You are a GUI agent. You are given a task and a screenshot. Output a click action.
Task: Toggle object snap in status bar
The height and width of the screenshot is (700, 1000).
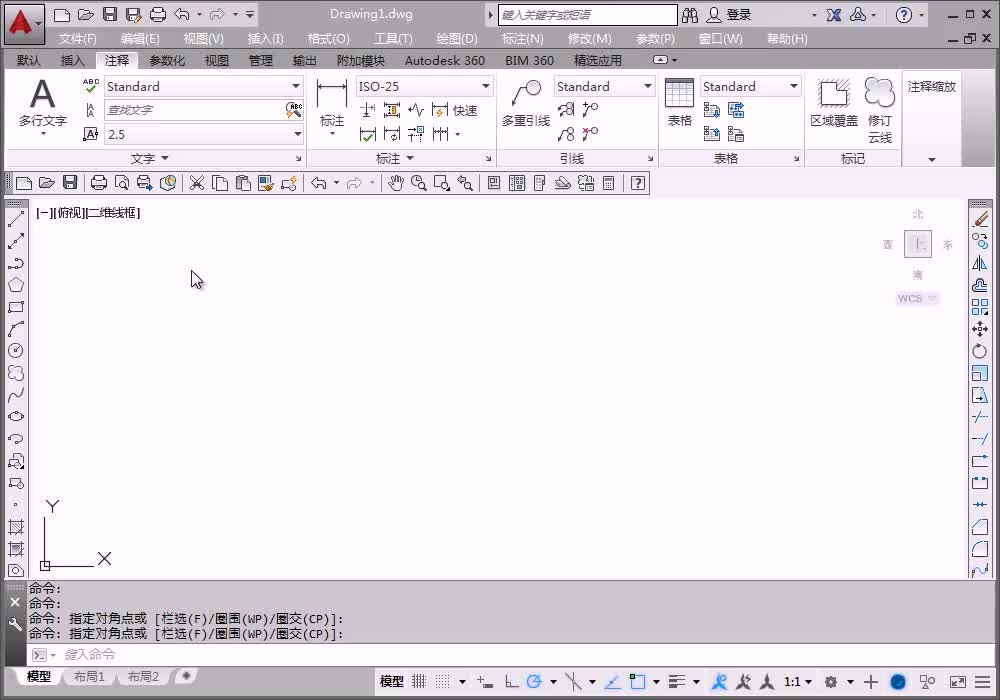coord(637,682)
